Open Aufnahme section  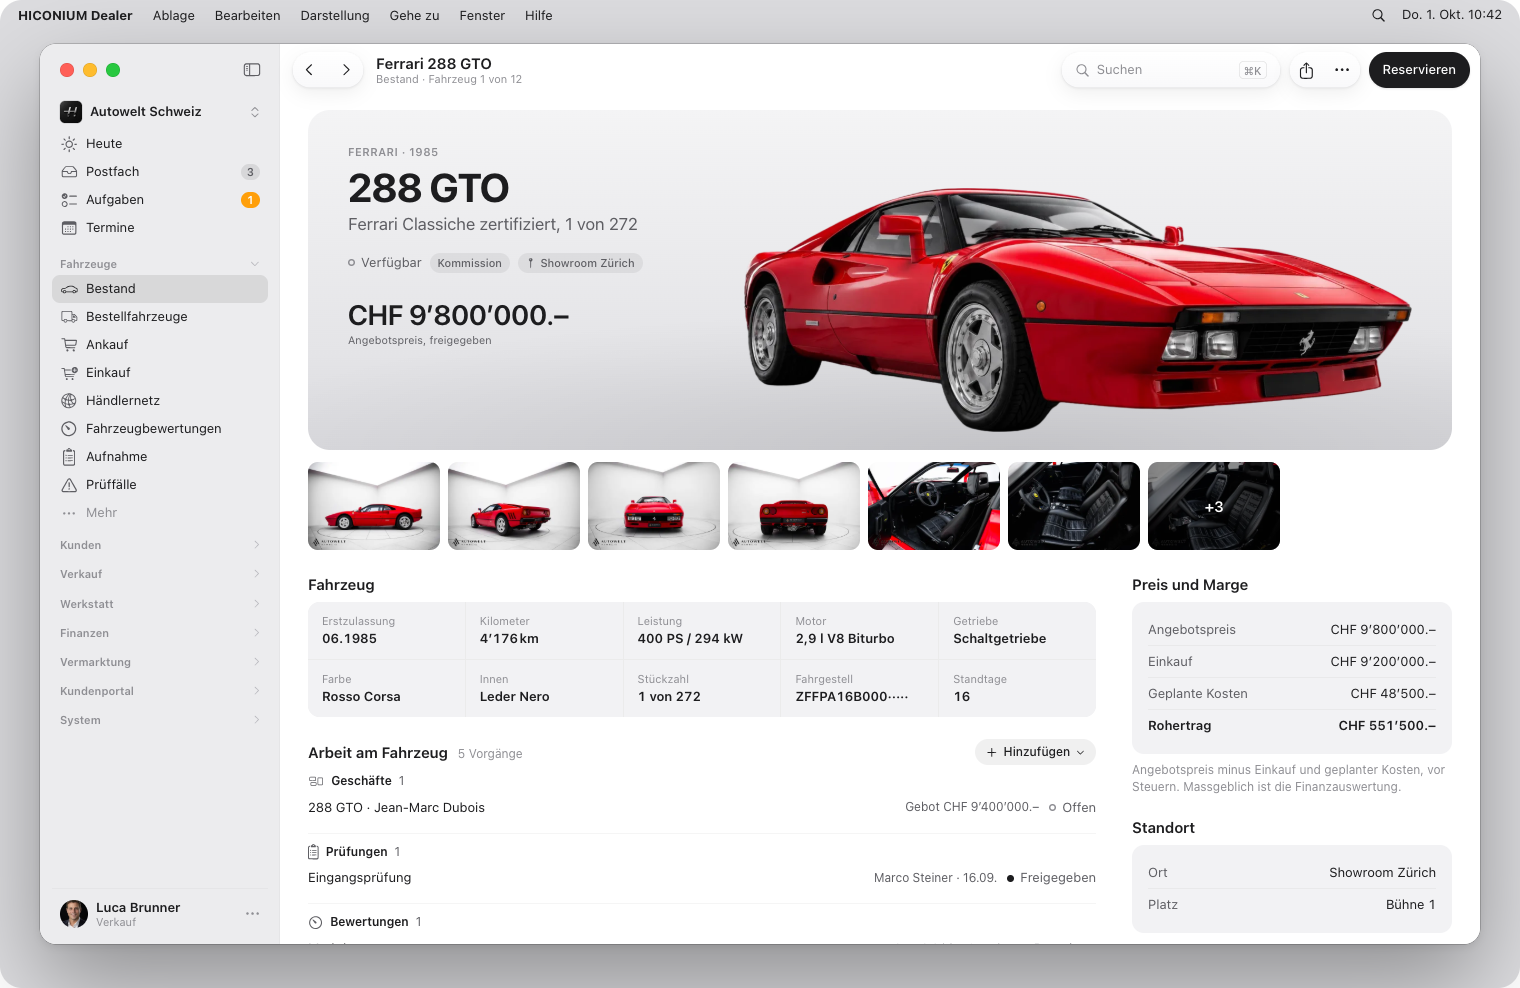pos(160,457)
